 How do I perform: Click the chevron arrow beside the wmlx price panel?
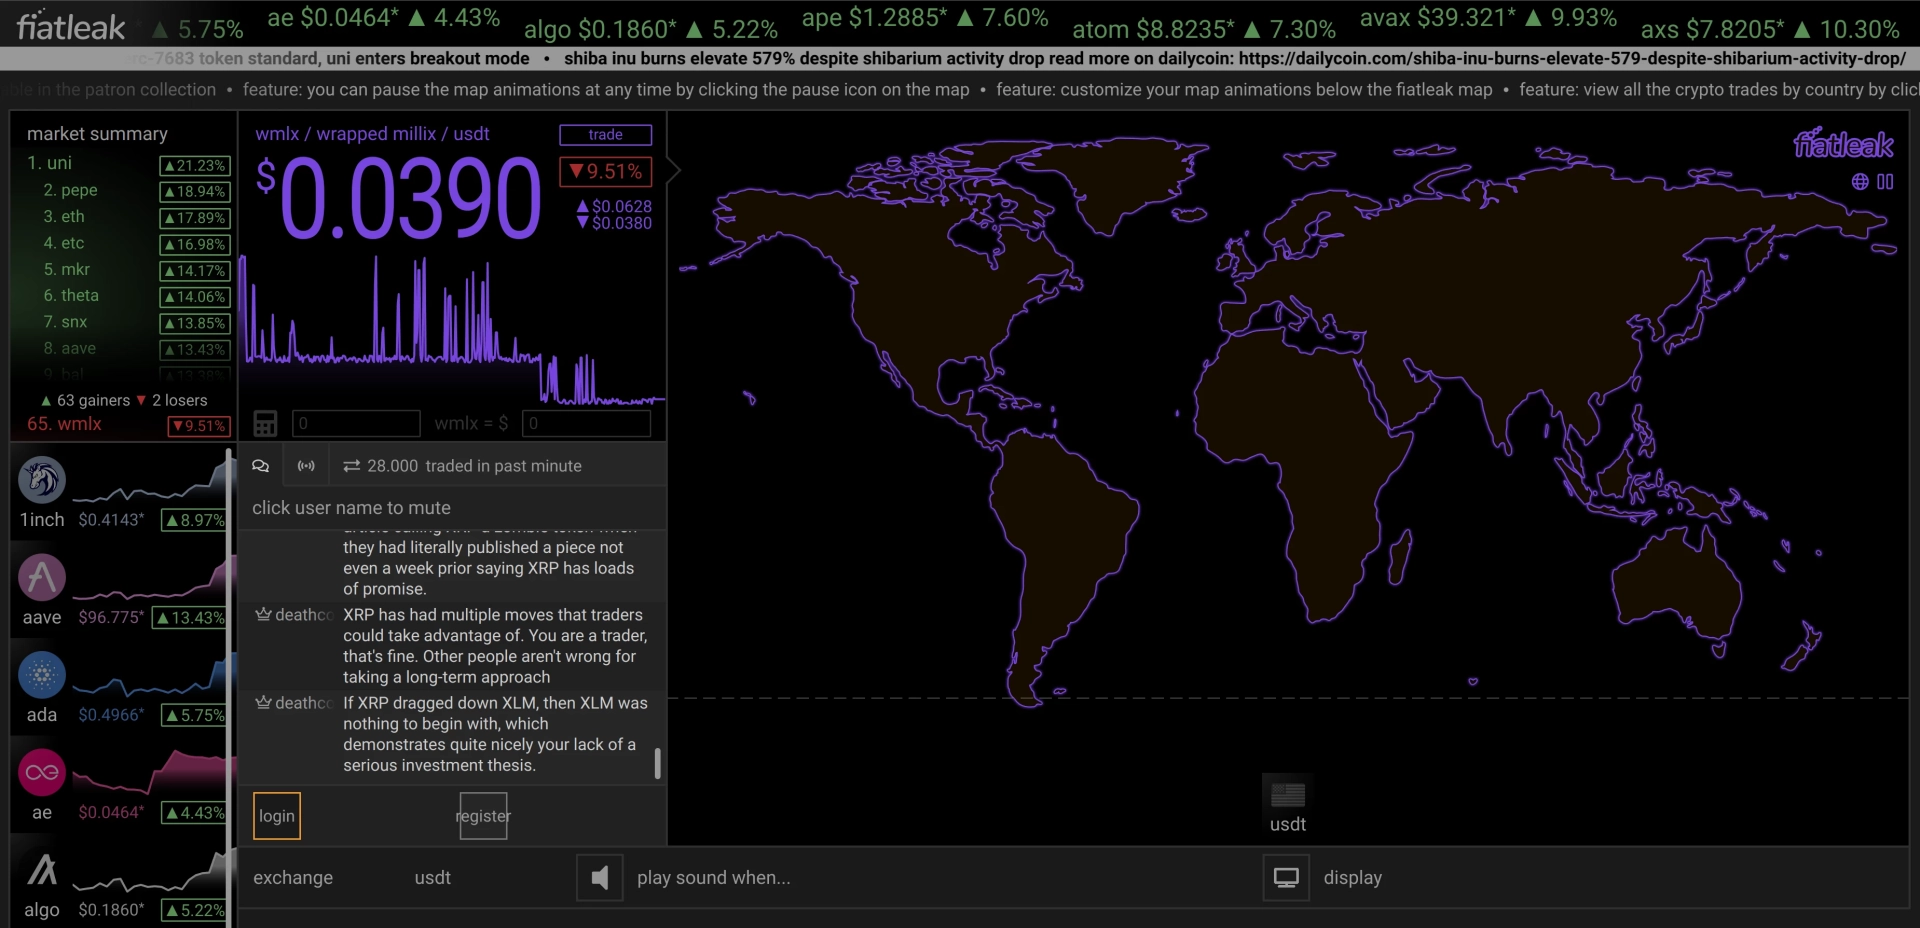(674, 171)
